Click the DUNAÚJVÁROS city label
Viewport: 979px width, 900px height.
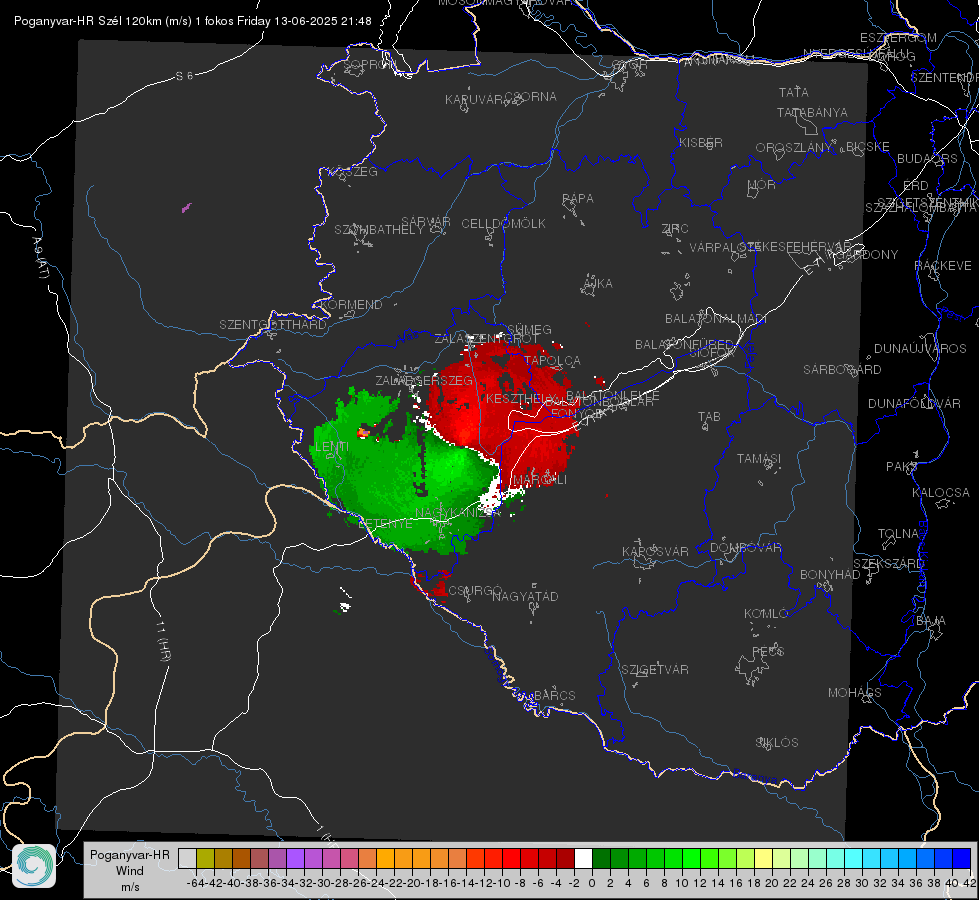coord(920,349)
